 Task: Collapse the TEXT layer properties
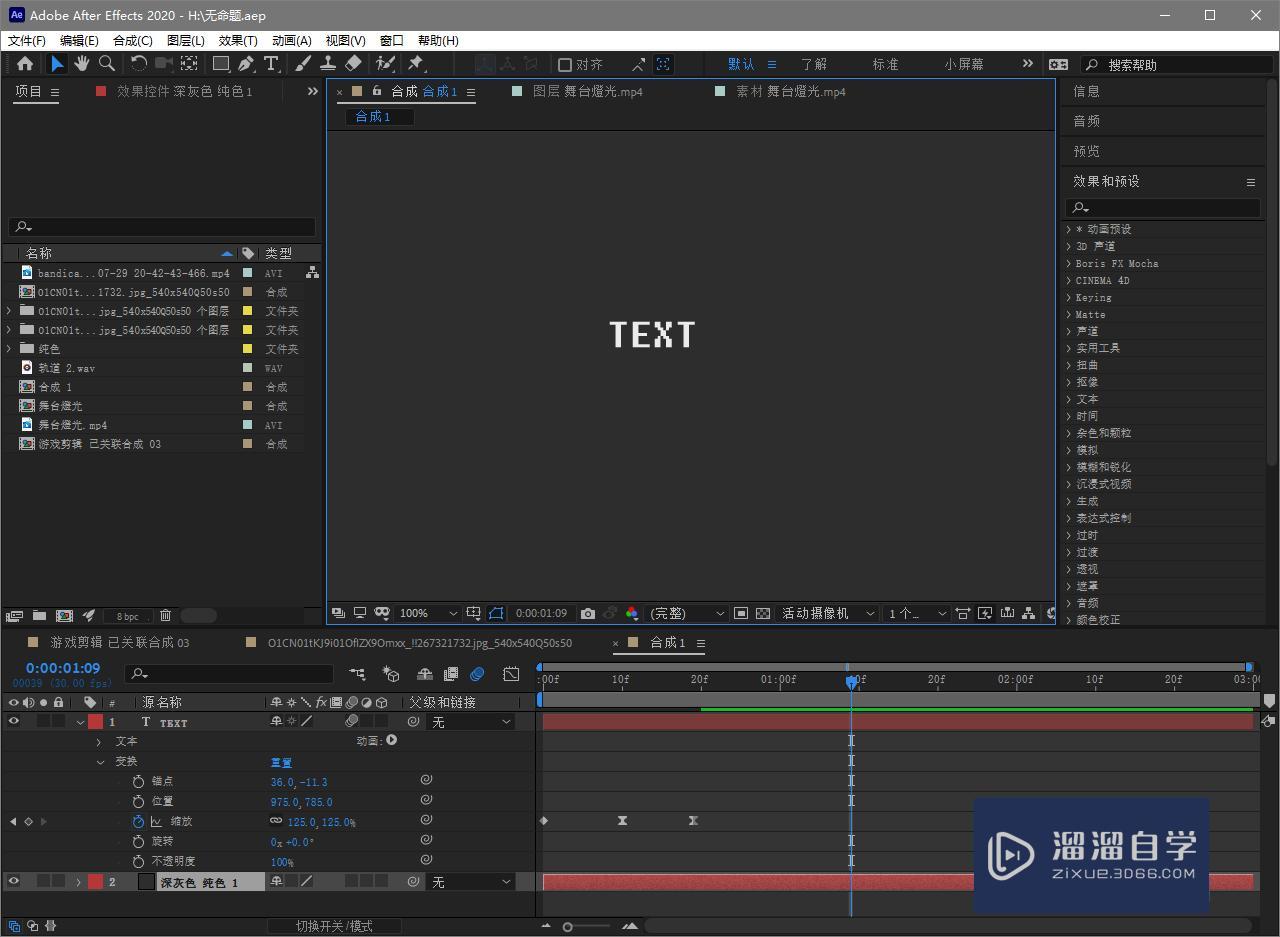click(80, 722)
